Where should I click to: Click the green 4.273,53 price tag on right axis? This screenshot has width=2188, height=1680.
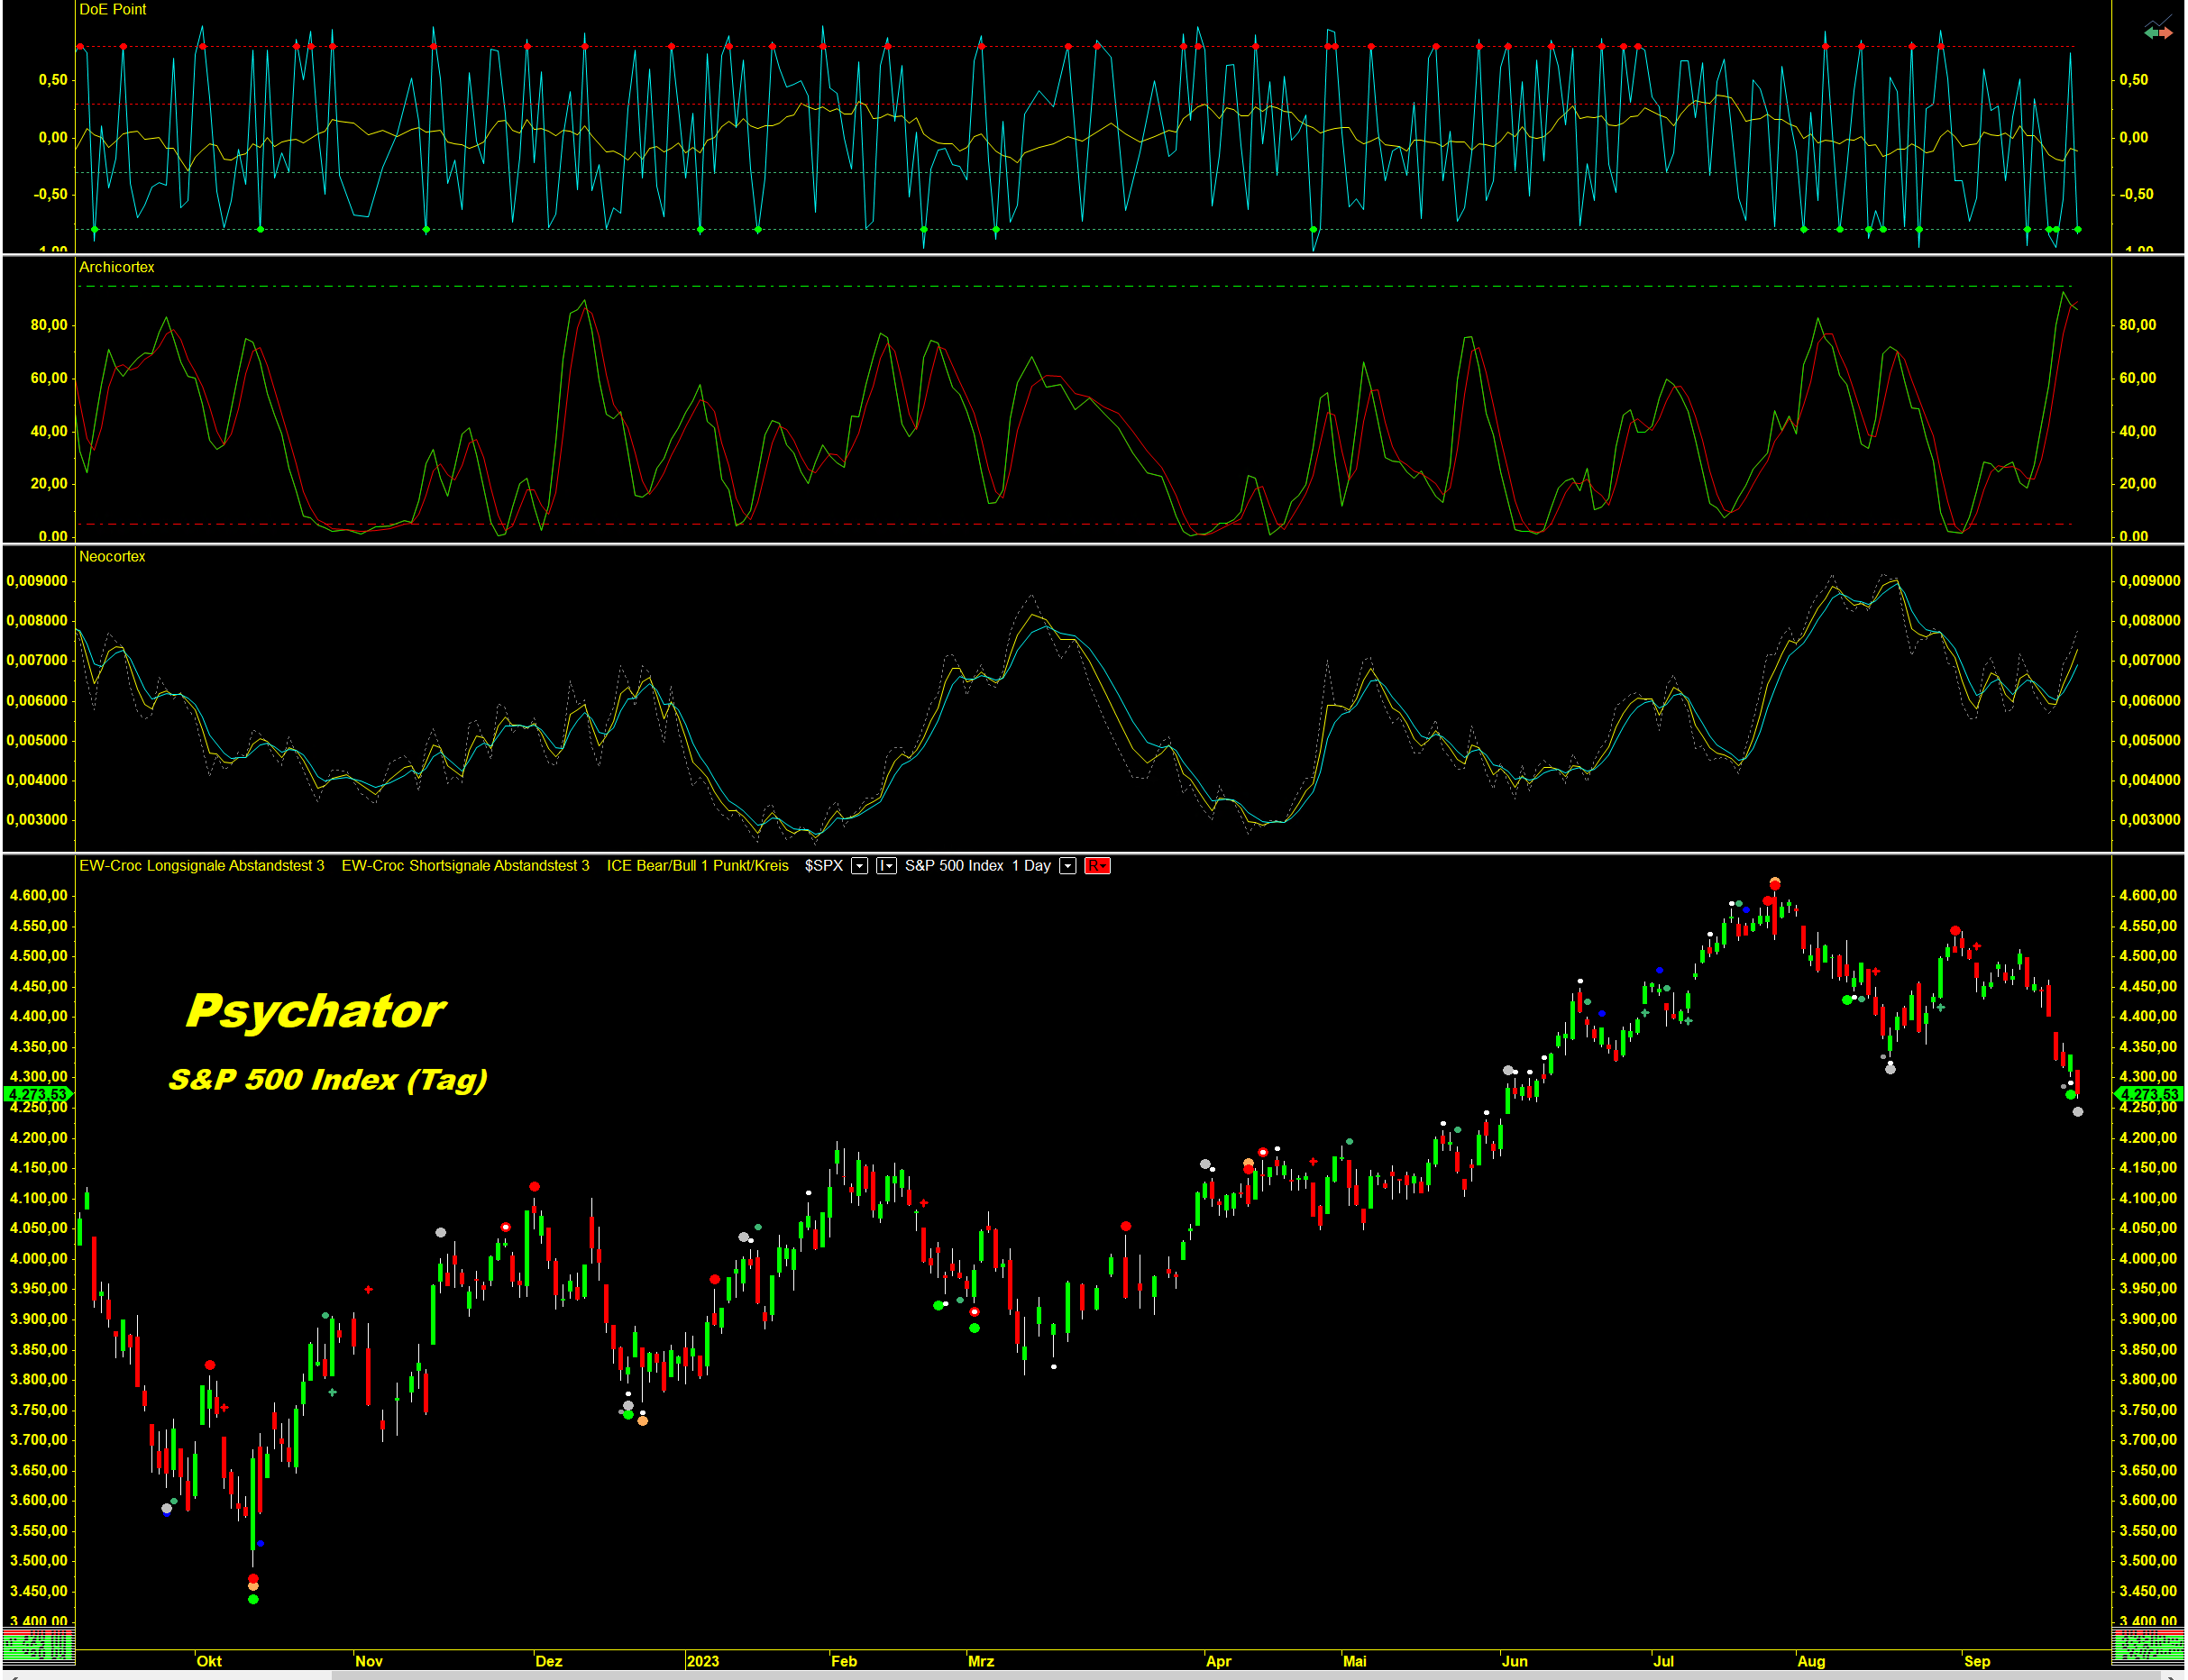tap(2149, 1094)
